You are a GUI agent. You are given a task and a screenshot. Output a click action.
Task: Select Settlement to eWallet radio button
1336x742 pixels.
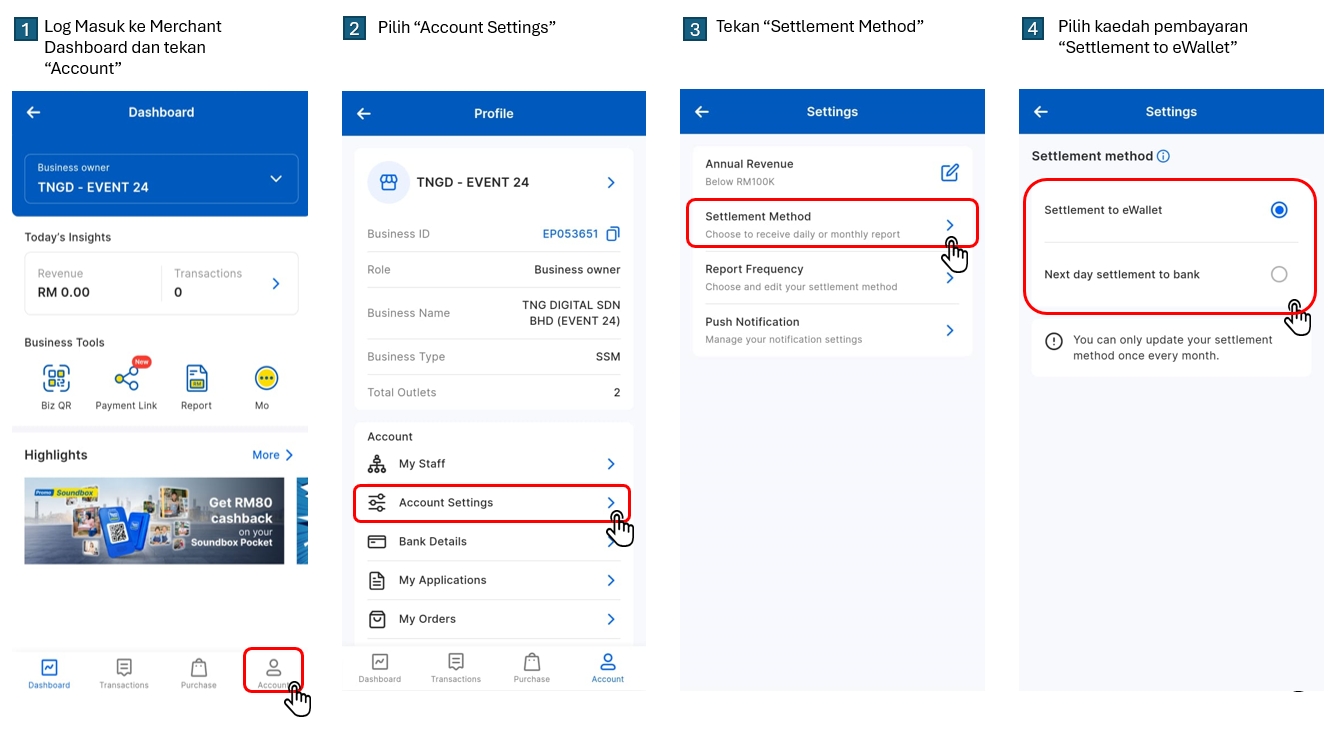[1279, 210]
